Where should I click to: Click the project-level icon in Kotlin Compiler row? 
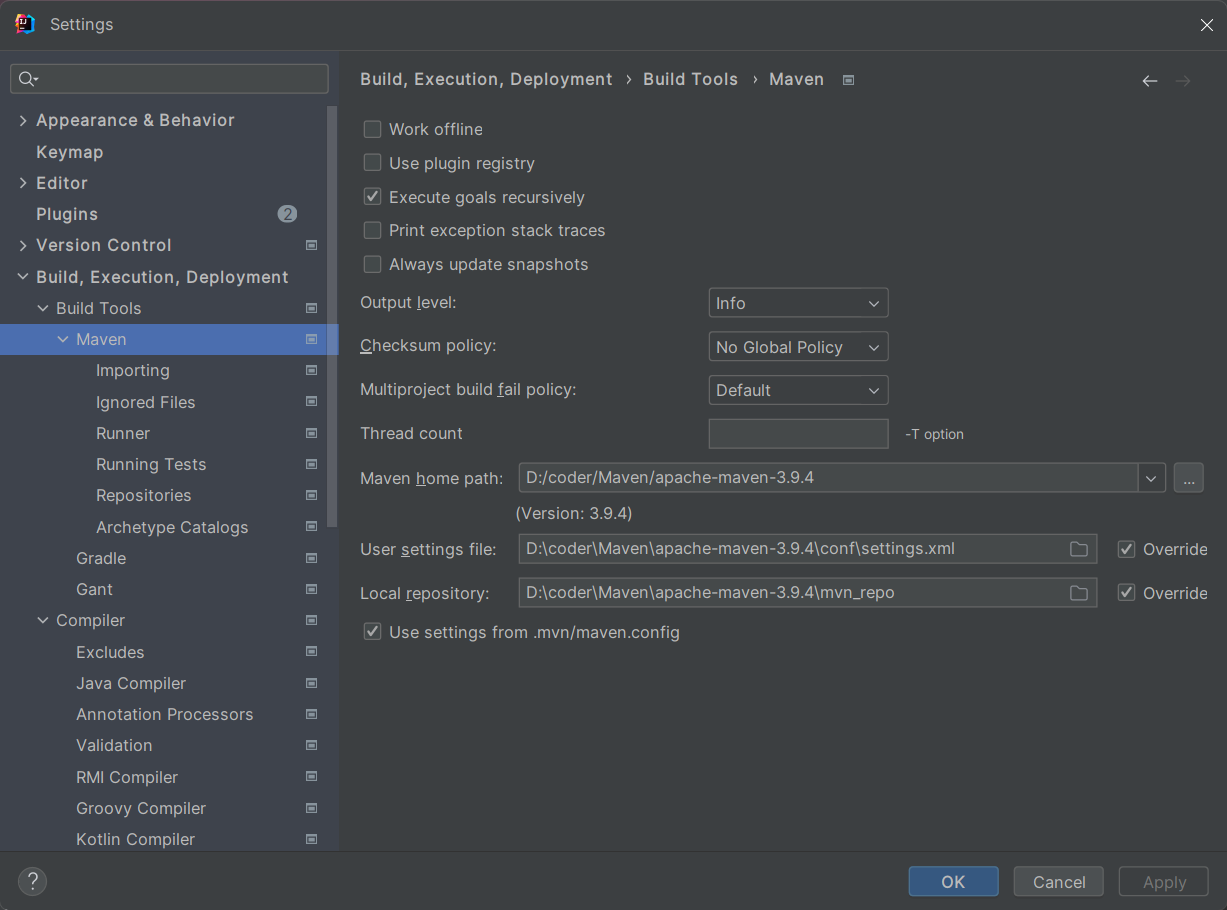pos(311,839)
